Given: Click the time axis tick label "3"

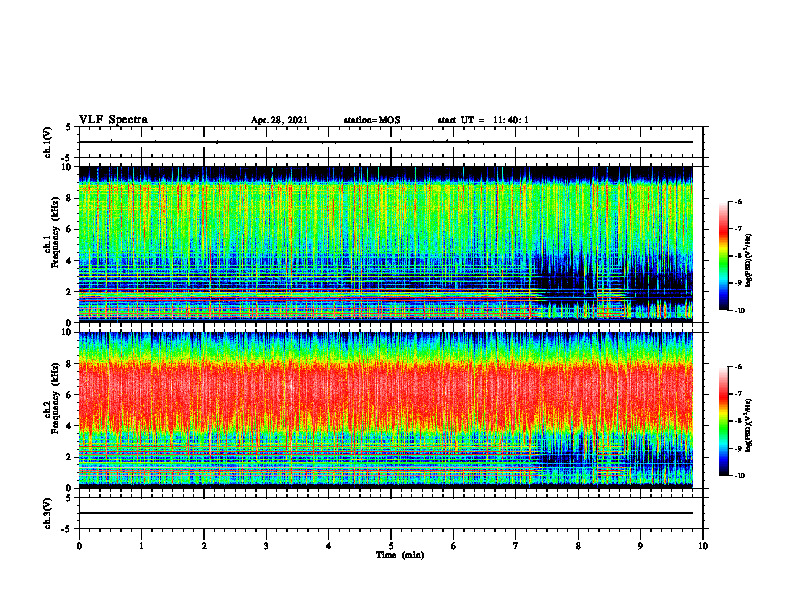Looking at the screenshot, I should (x=266, y=546).
